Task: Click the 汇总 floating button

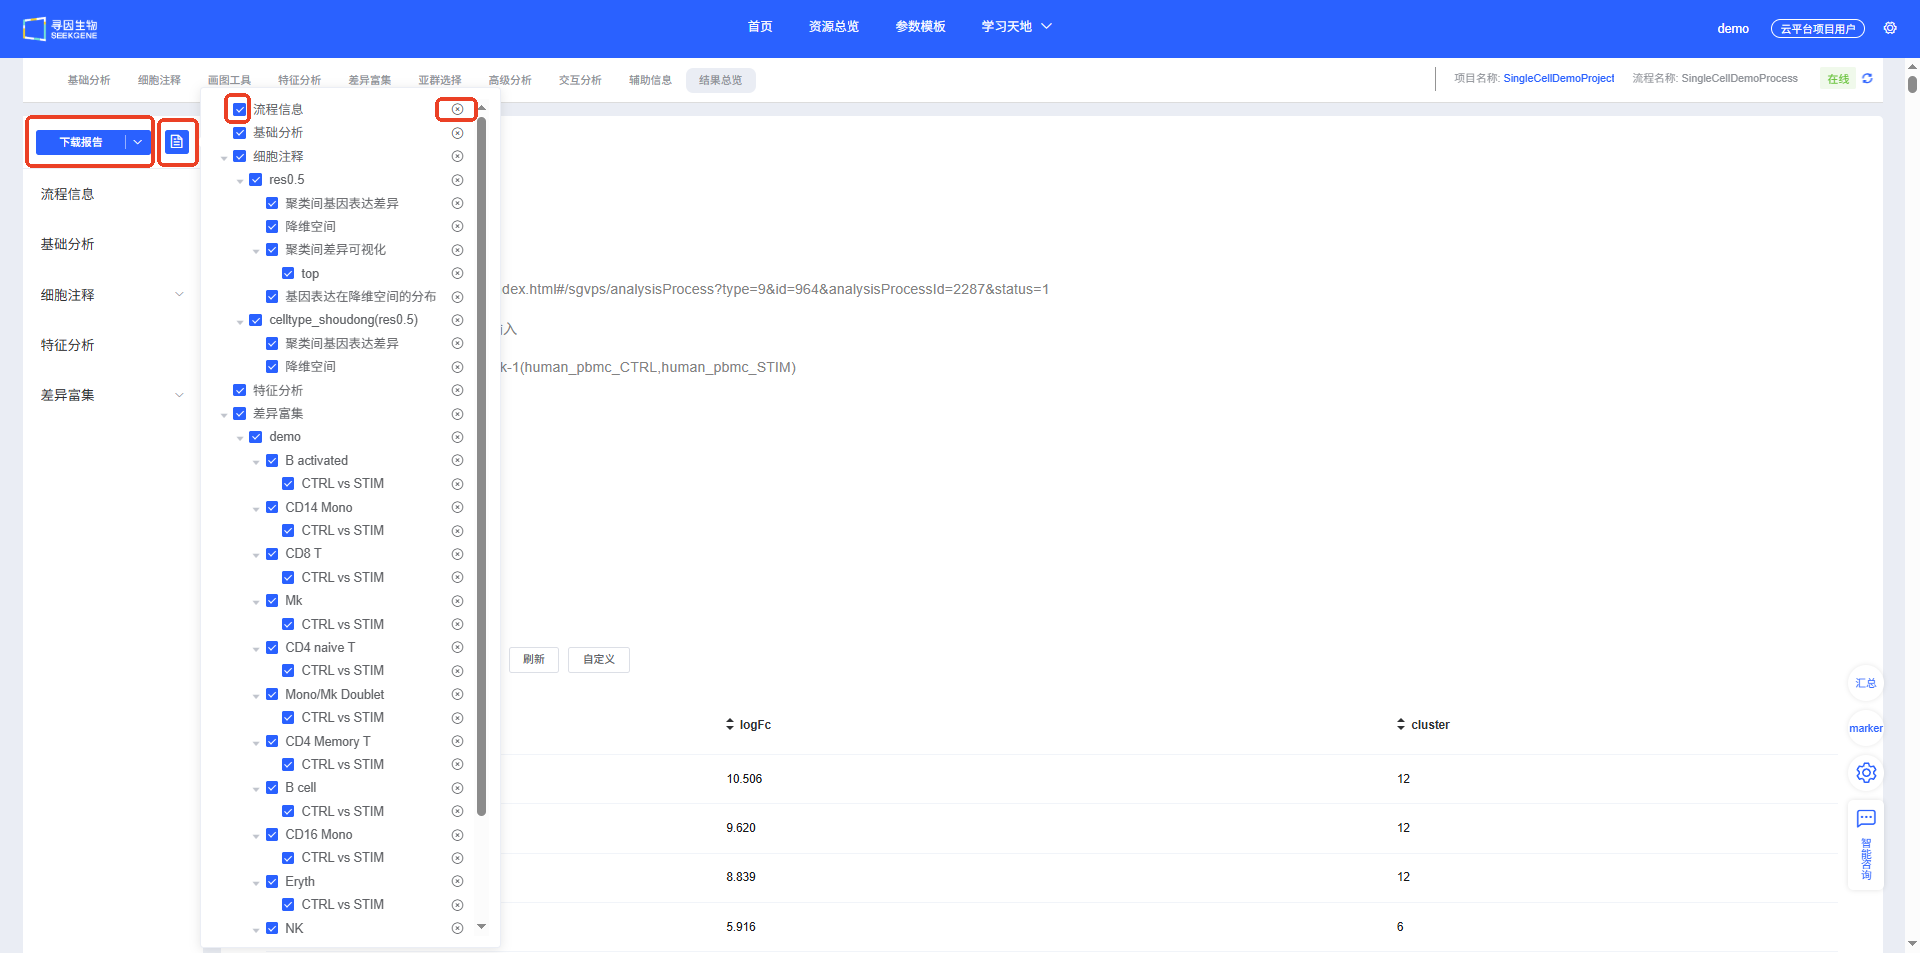Action: 1866,683
